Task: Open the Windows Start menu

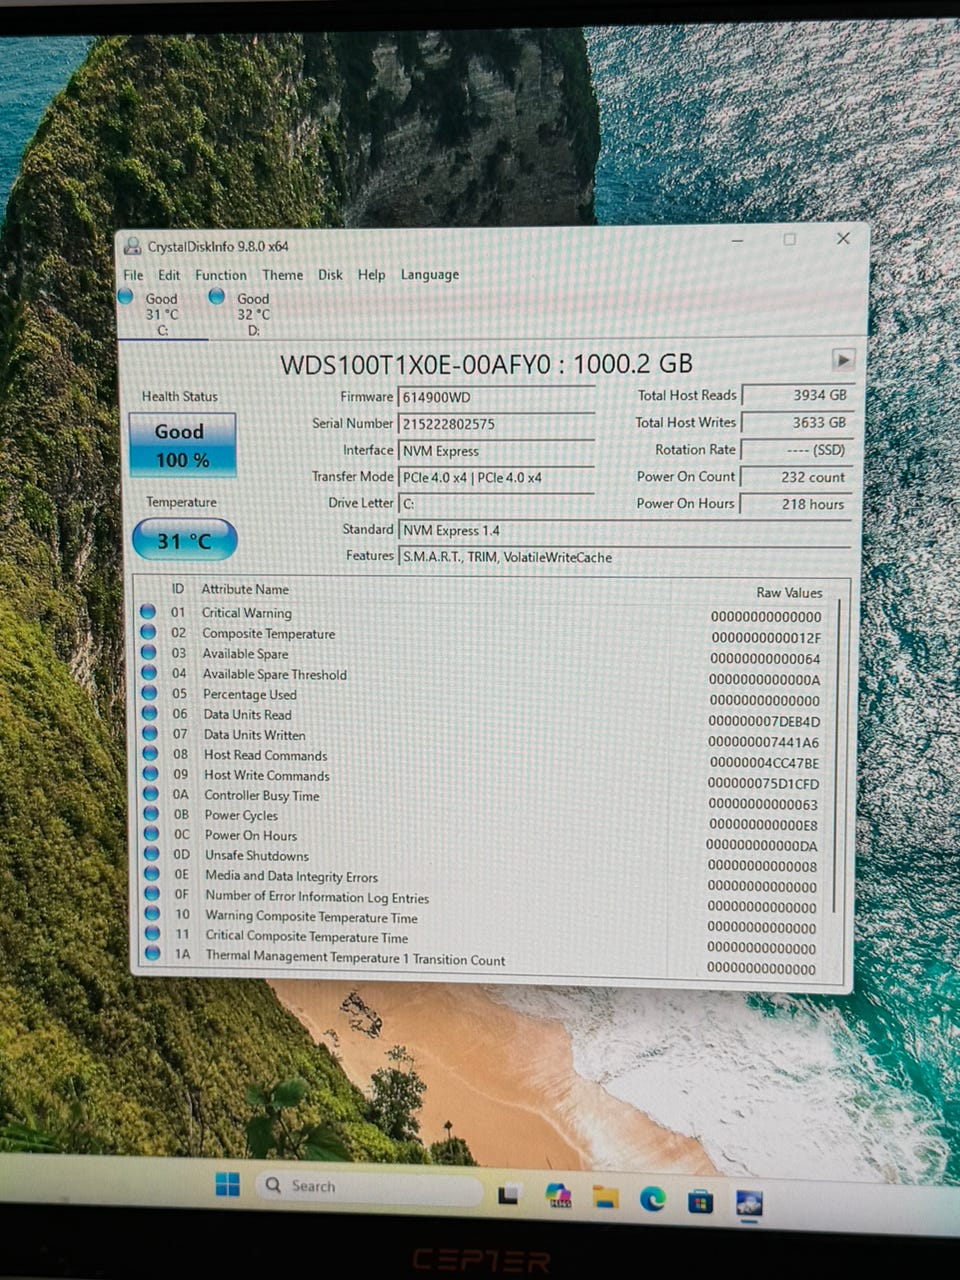Action: tap(227, 1184)
